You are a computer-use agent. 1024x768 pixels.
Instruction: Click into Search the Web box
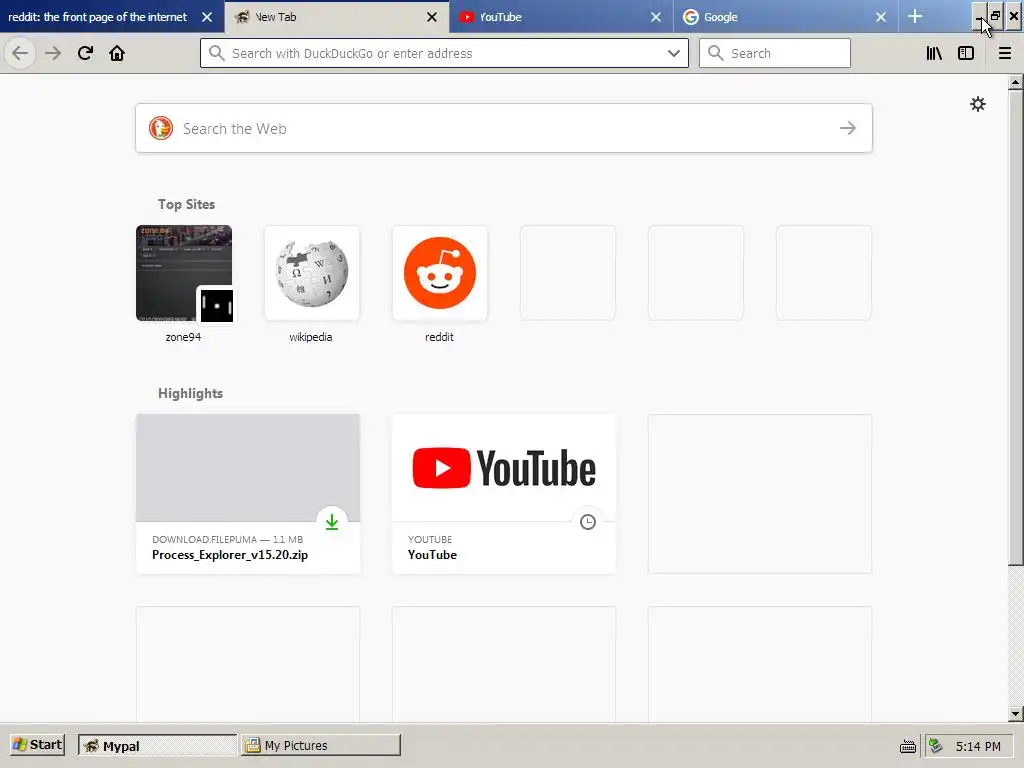tap(504, 128)
